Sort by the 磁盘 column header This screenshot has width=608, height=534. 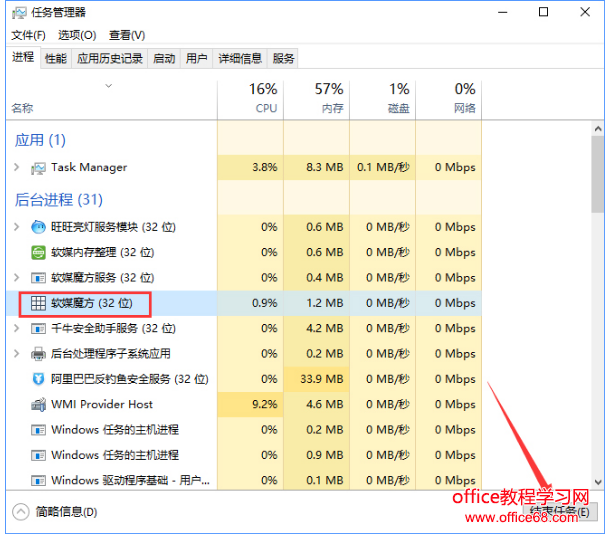(382, 99)
